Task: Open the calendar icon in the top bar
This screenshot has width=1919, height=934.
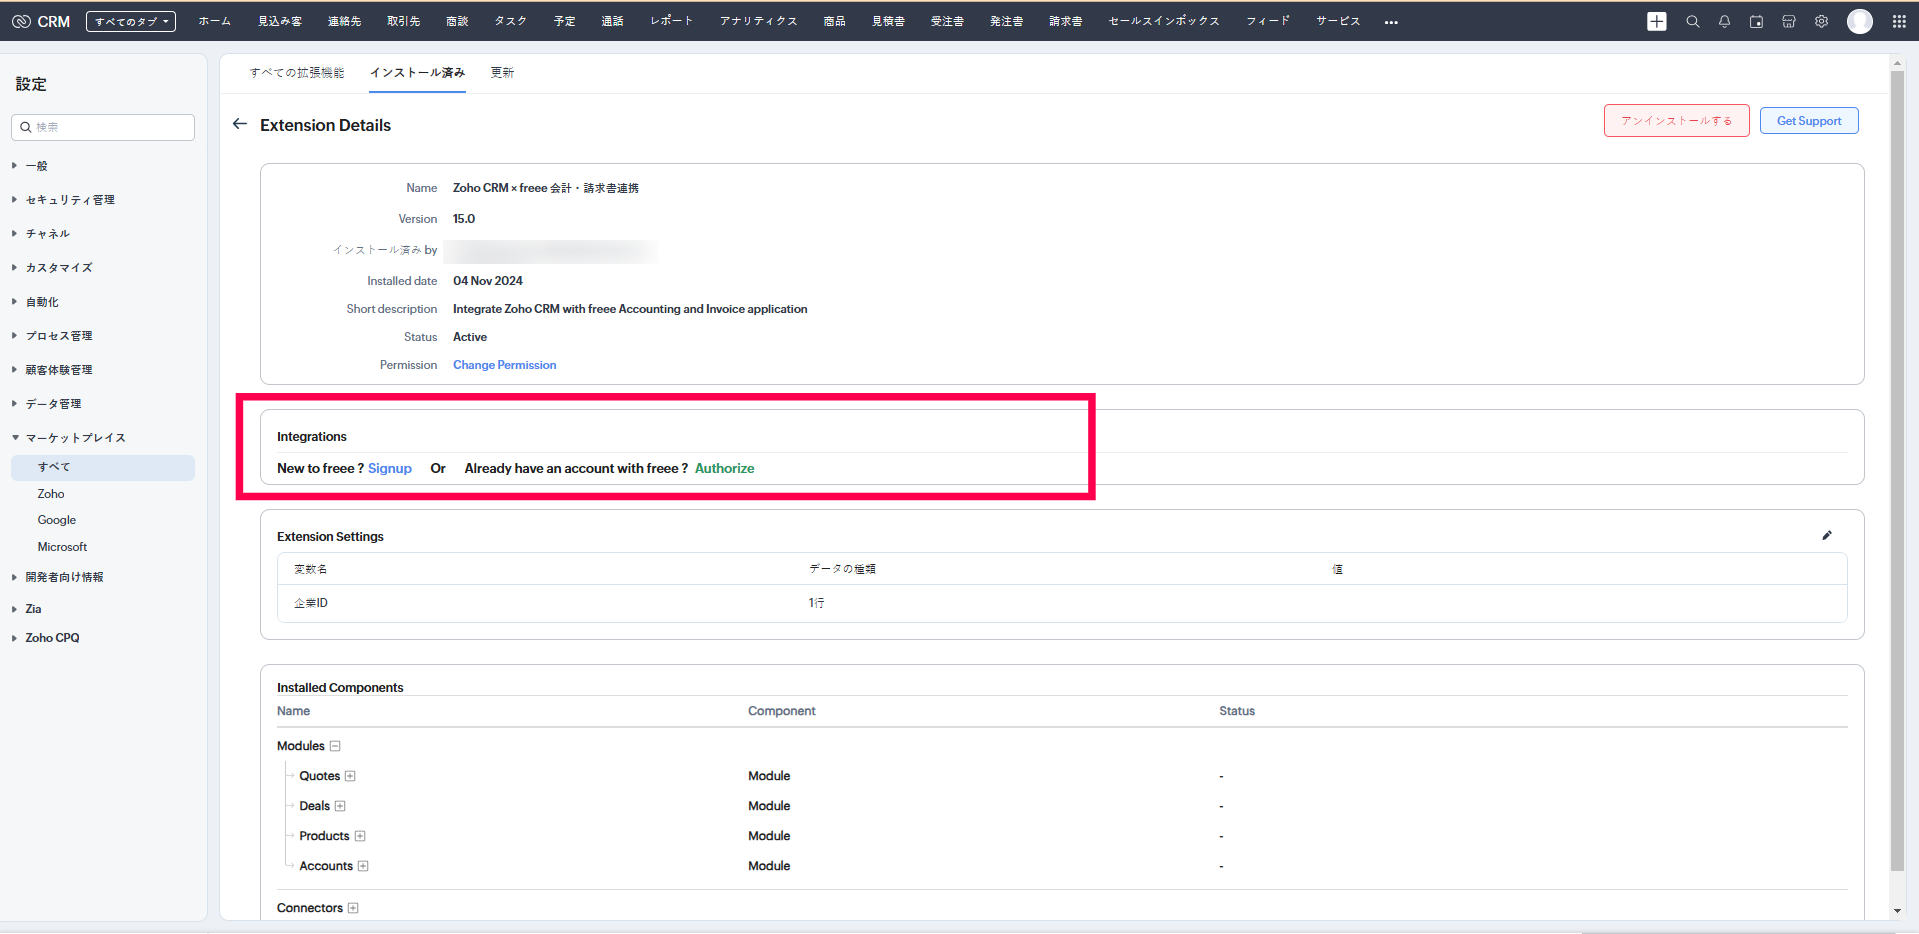Action: tap(1757, 21)
